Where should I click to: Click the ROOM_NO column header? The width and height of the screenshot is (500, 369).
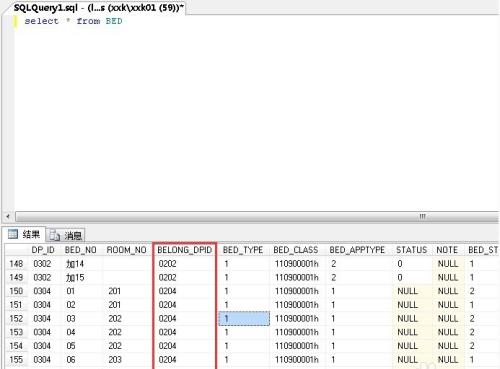click(126, 250)
